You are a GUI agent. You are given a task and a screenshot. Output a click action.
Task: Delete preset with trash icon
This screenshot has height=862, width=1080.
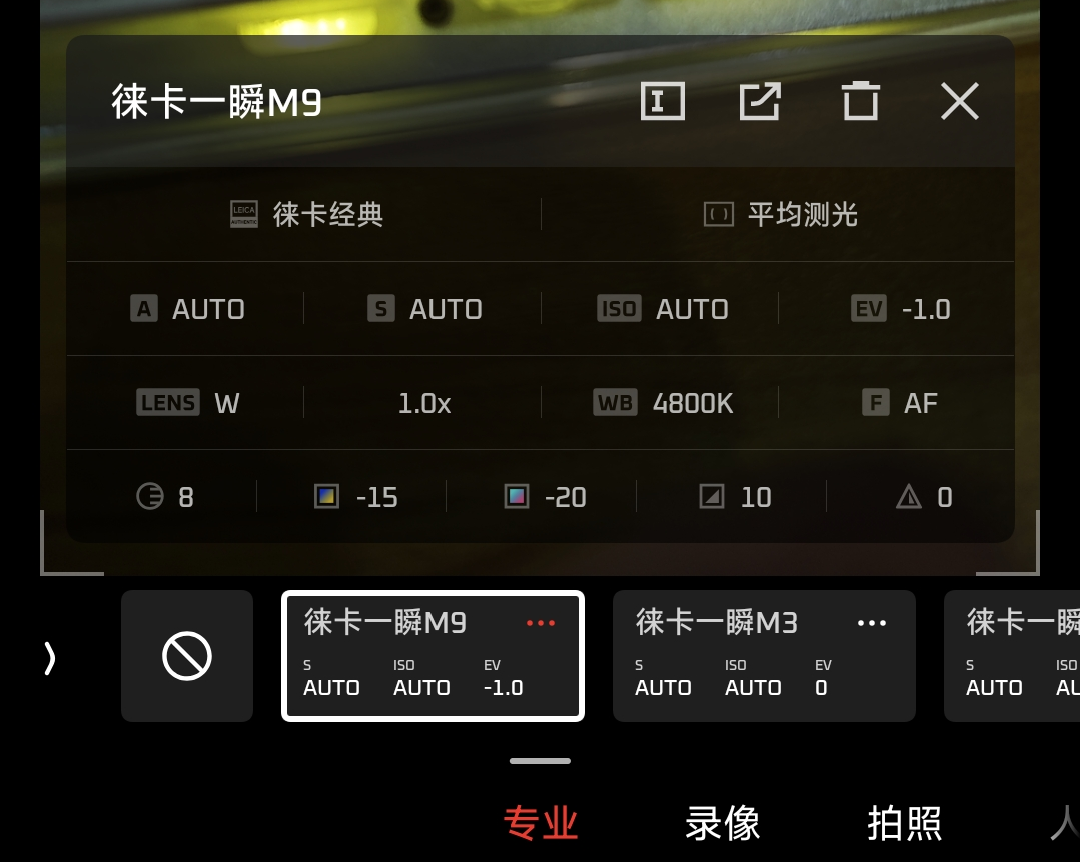coord(860,101)
